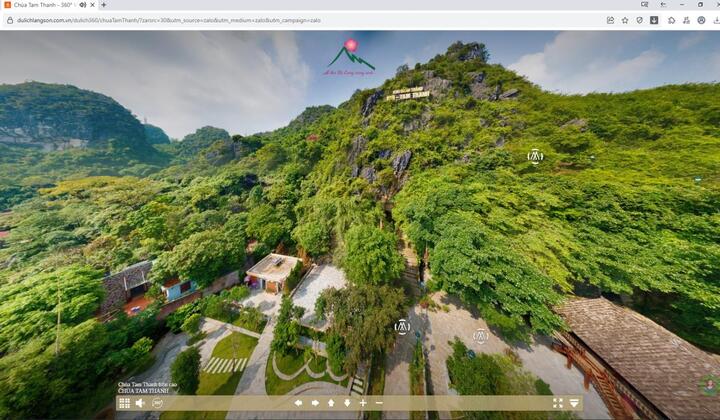Mute the tour sound with the speaker icon
Viewport: 720px width, 420px height.
tap(141, 403)
